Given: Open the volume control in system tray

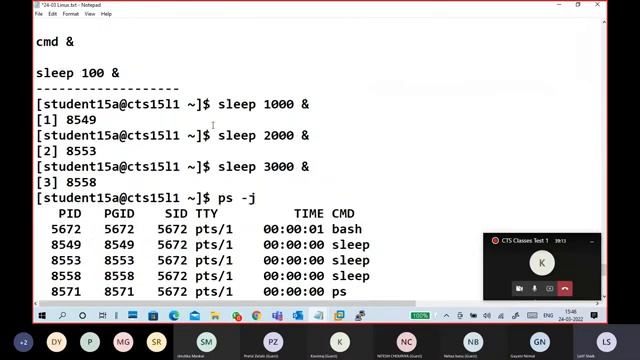Looking at the screenshot, I should pyautogui.click(x=487, y=316).
